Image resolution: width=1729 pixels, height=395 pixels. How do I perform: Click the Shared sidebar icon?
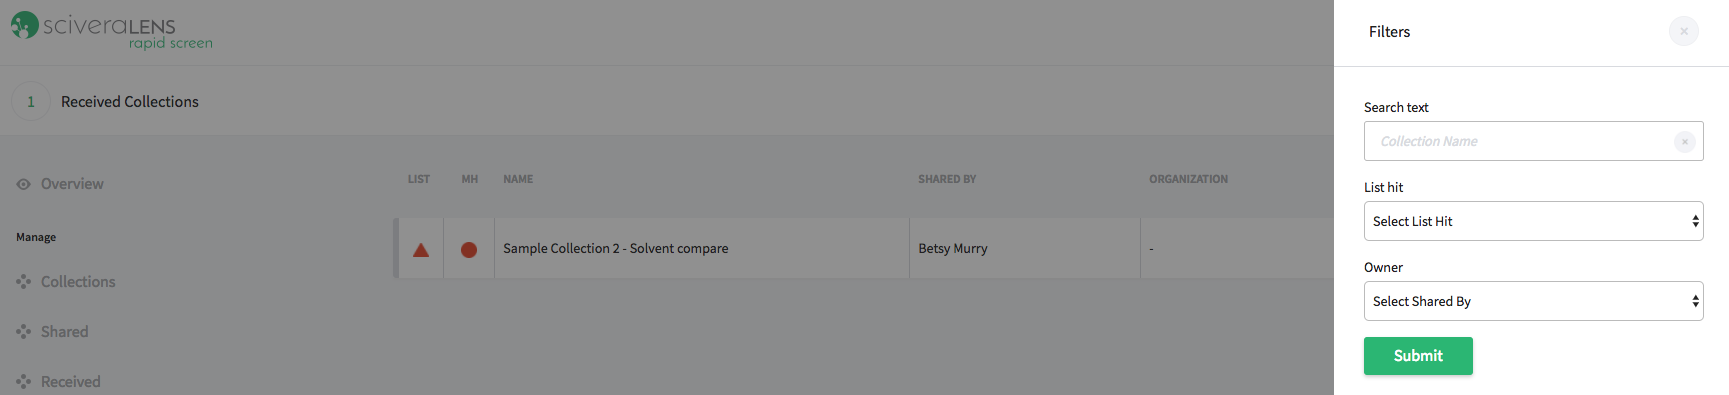click(x=23, y=332)
